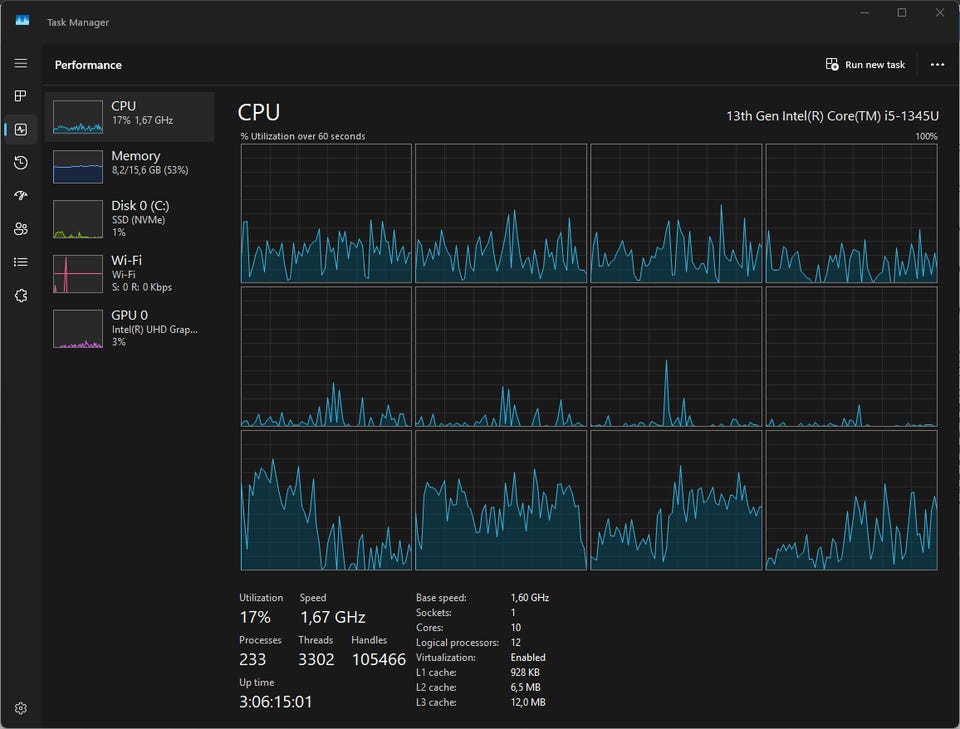View the Wi-Fi performance graph
960x729 pixels.
tap(129, 272)
